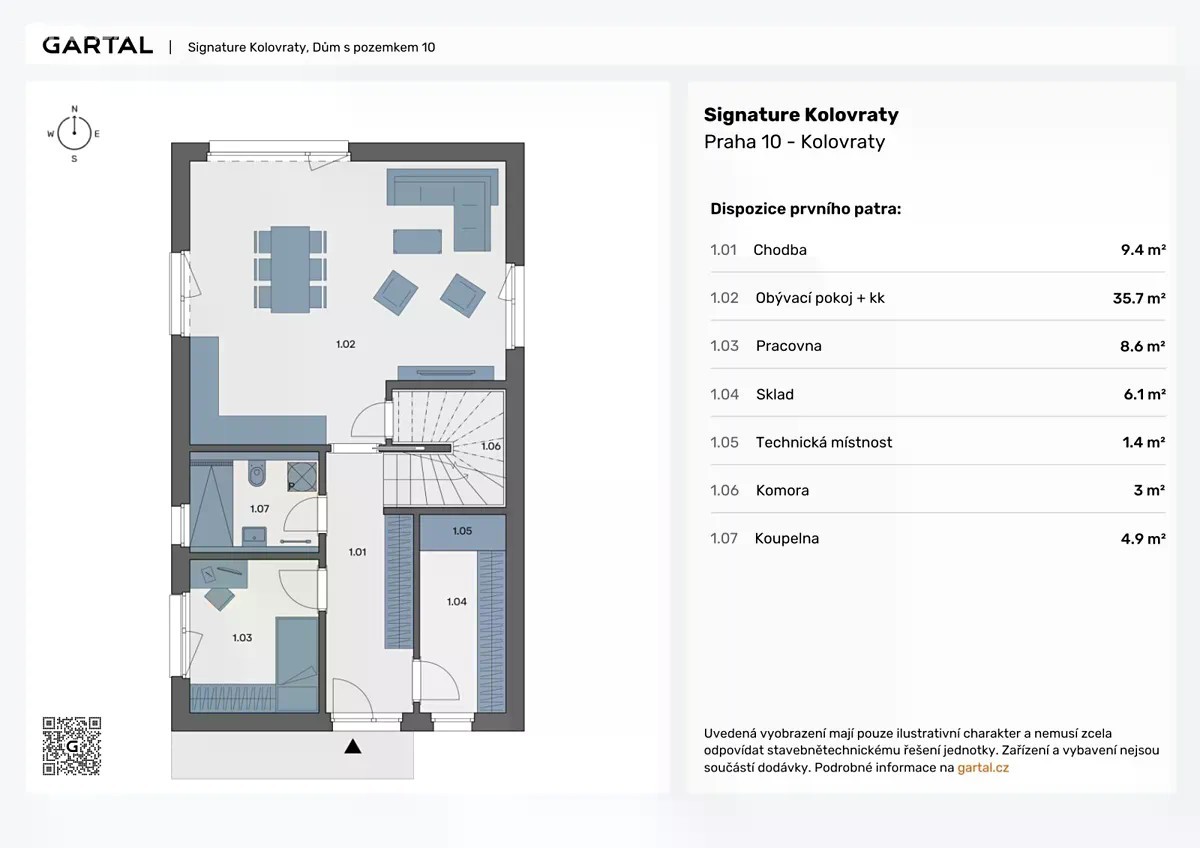Viewport: 1200px width, 848px height.
Task: Click the GARTAL logo in the header
Action: pos(97,46)
